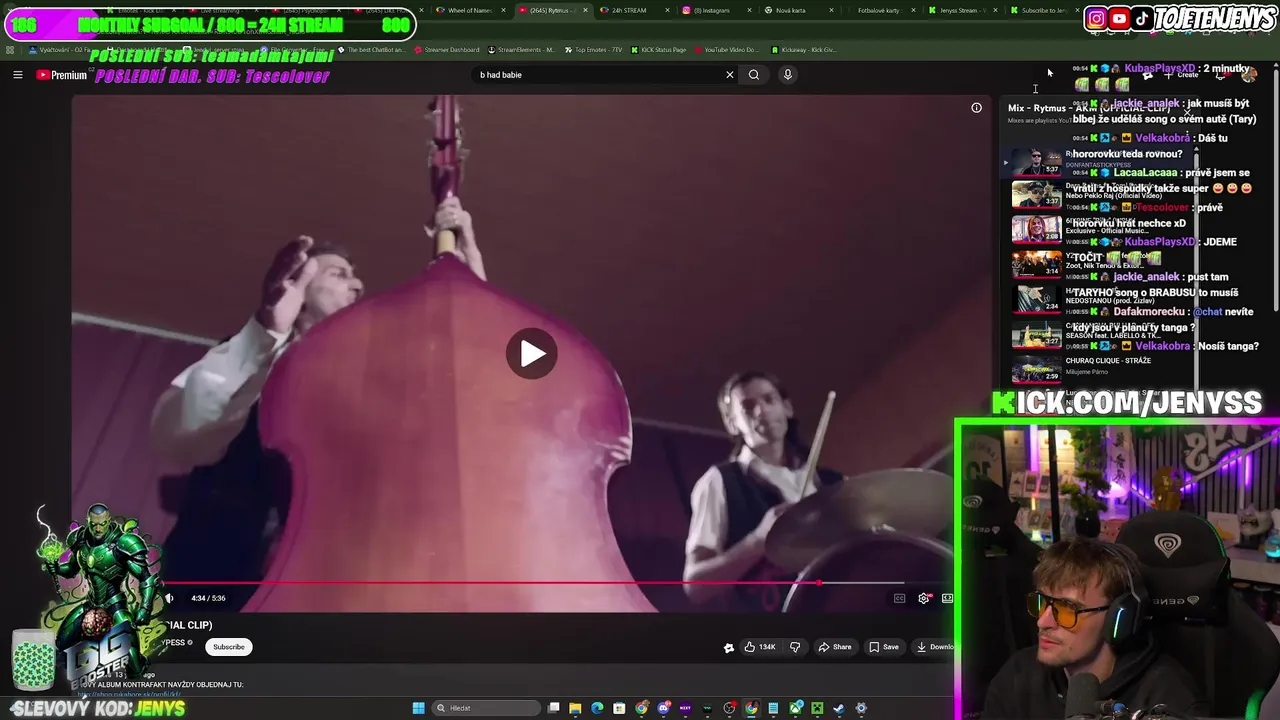This screenshot has width=1280, height=720.
Task: Click the magnifier search button
Action: [754, 75]
